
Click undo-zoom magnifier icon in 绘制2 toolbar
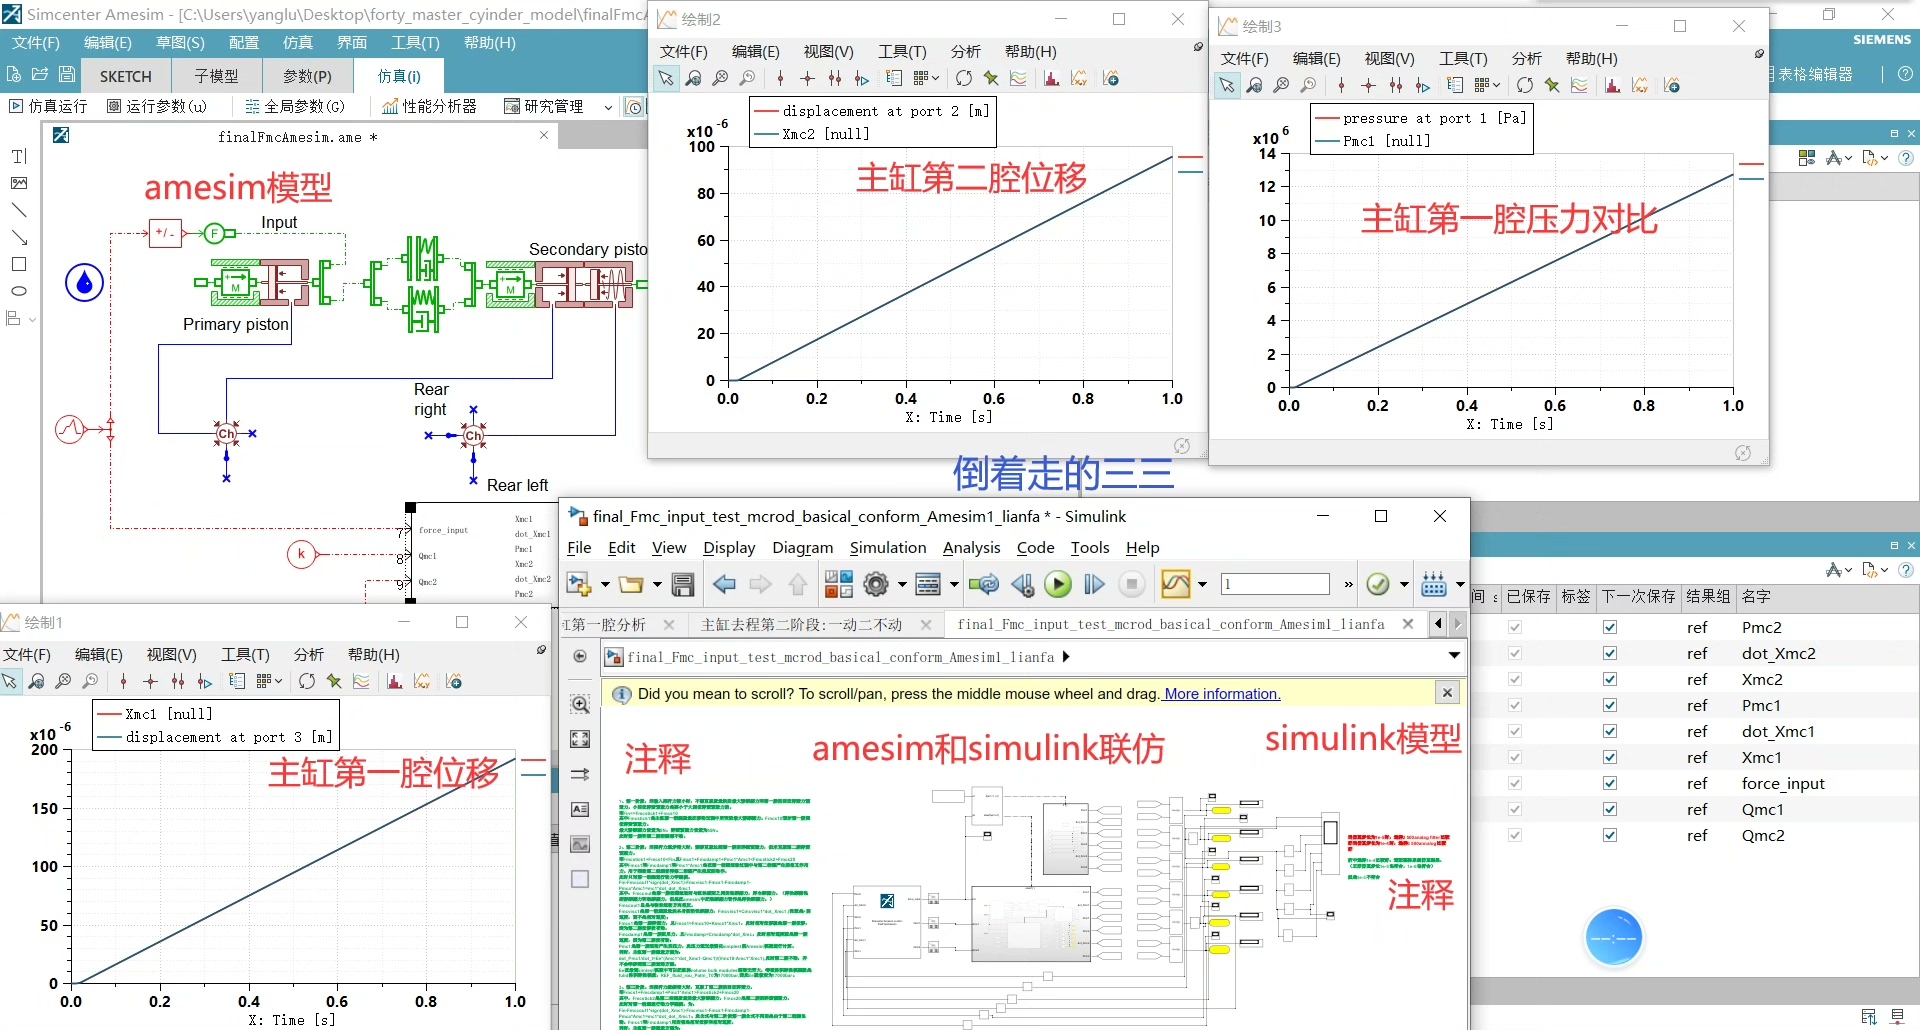[x=747, y=78]
